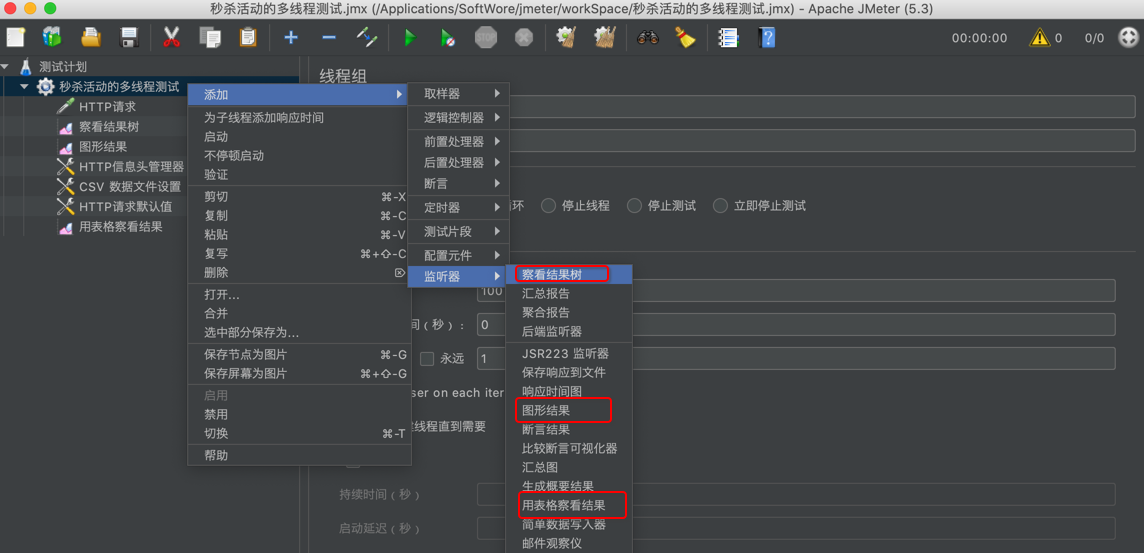
Task: Select HTTP信息头管理器 tree item
Action: pyautogui.click(x=131, y=166)
